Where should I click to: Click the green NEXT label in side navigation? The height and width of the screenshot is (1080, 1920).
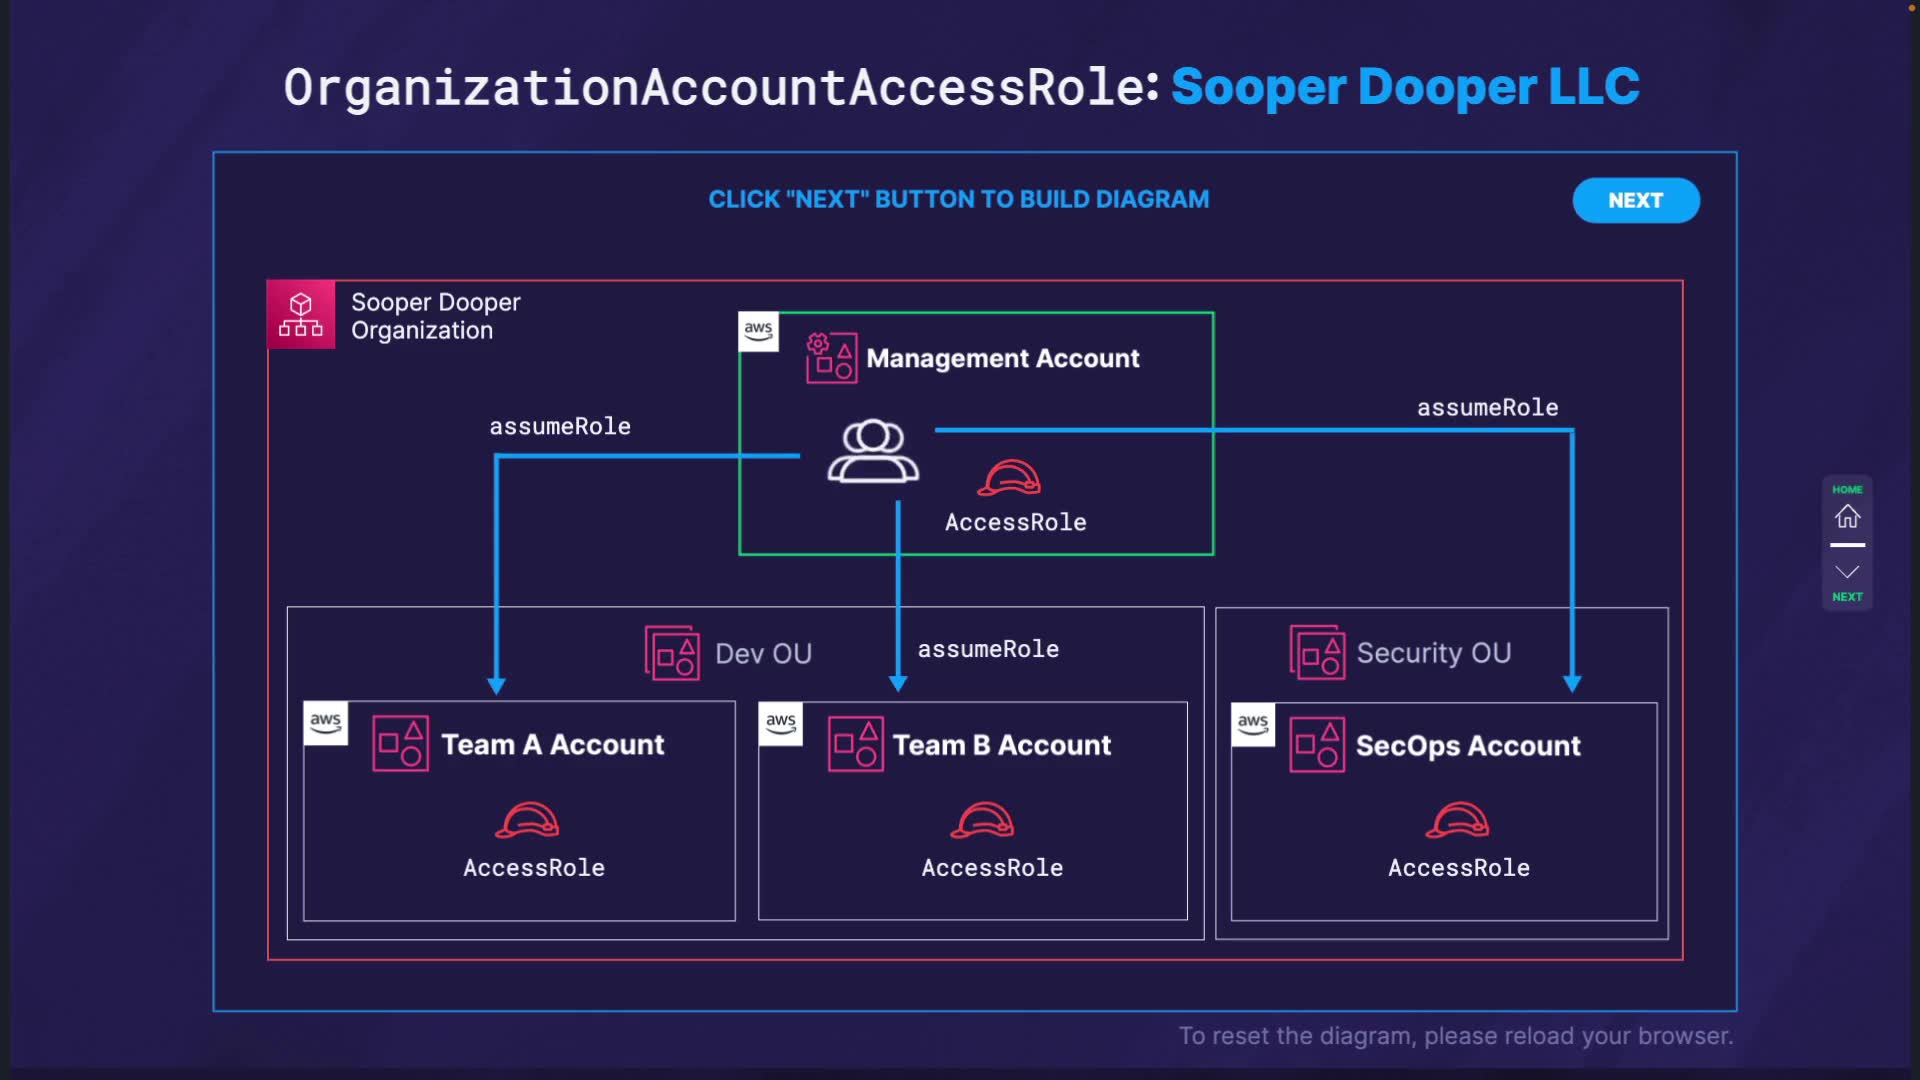pos(1847,597)
